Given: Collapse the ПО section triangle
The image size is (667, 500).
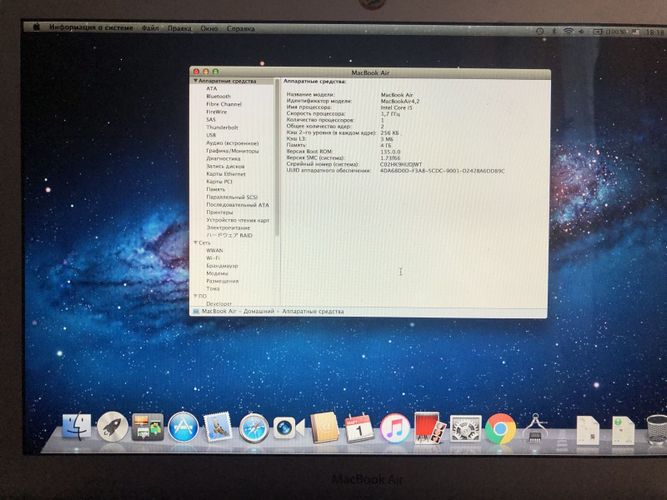Looking at the screenshot, I should pyautogui.click(x=196, y=296).
